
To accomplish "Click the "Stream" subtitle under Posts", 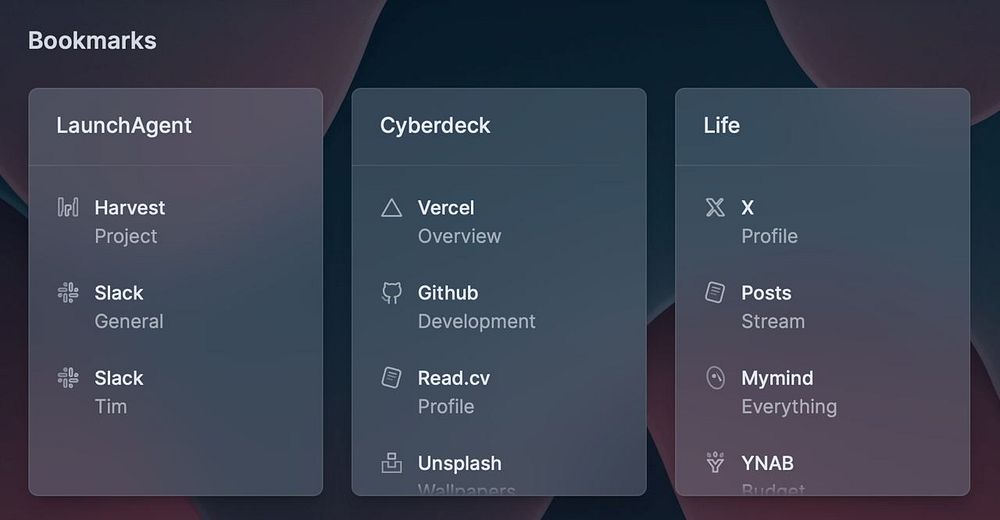I will (x=772, y=321).
